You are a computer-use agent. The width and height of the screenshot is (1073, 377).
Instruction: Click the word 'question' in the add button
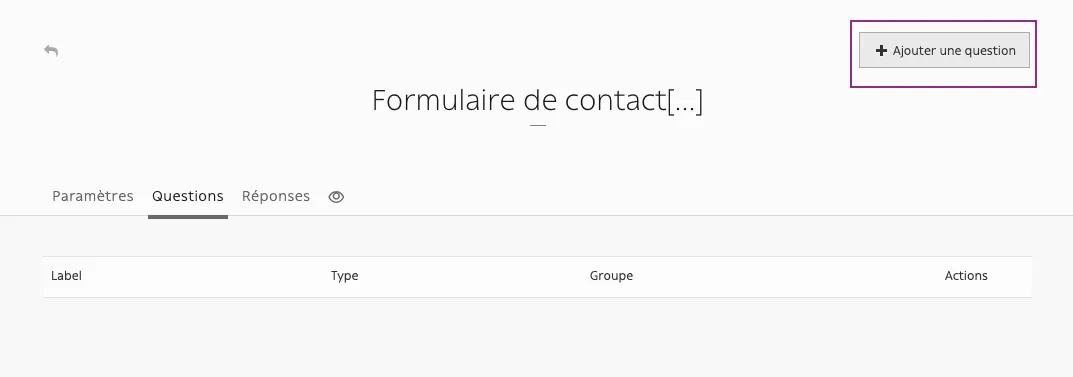pos(991,51)
